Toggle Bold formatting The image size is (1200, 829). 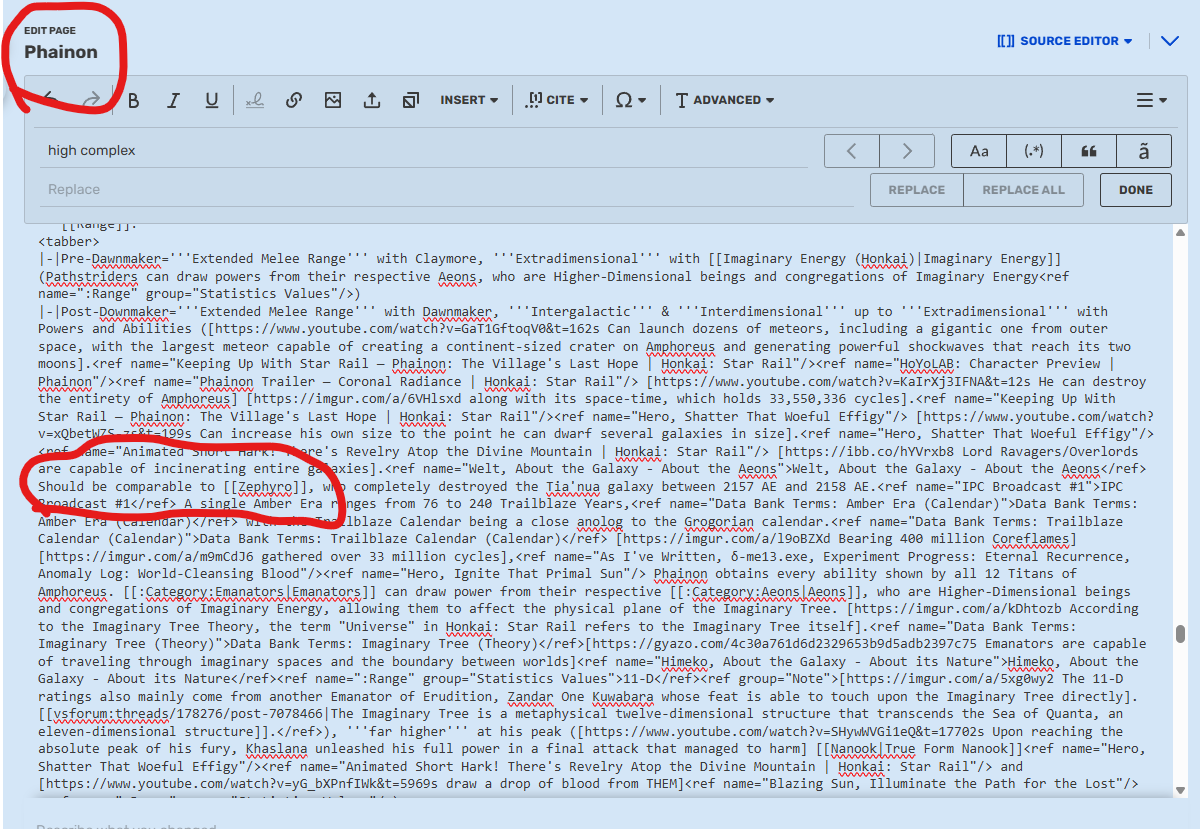click(x=134, y=100)
